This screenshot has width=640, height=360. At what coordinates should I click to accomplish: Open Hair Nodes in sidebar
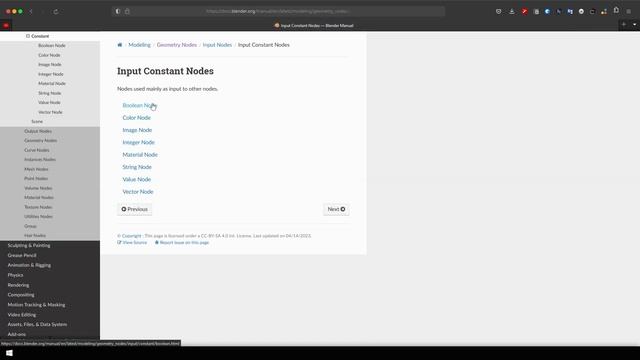tap(35, 236)
